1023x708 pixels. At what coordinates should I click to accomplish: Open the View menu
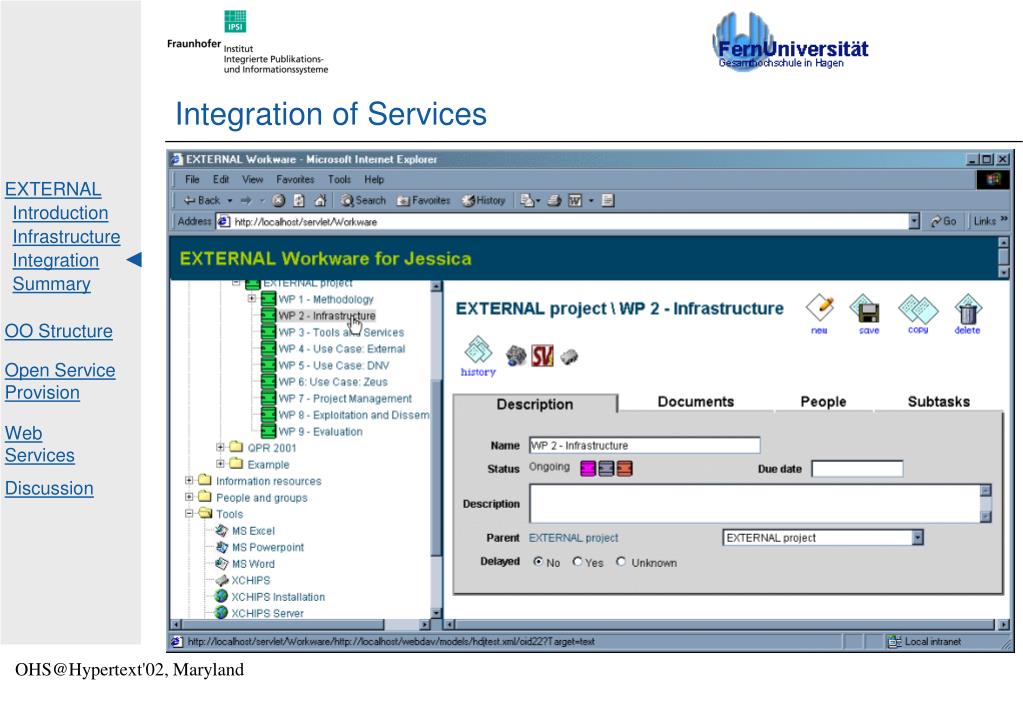coord(252,179)
